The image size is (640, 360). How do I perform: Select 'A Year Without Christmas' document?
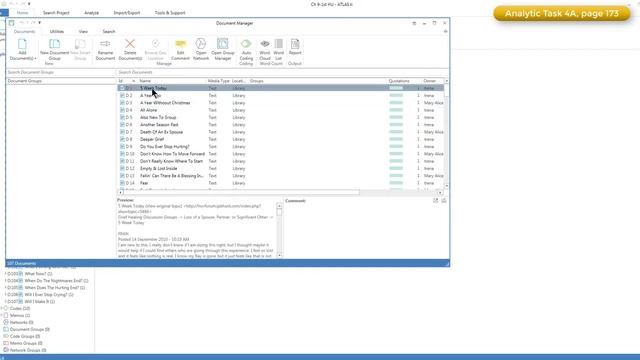(x=165, y=103)
